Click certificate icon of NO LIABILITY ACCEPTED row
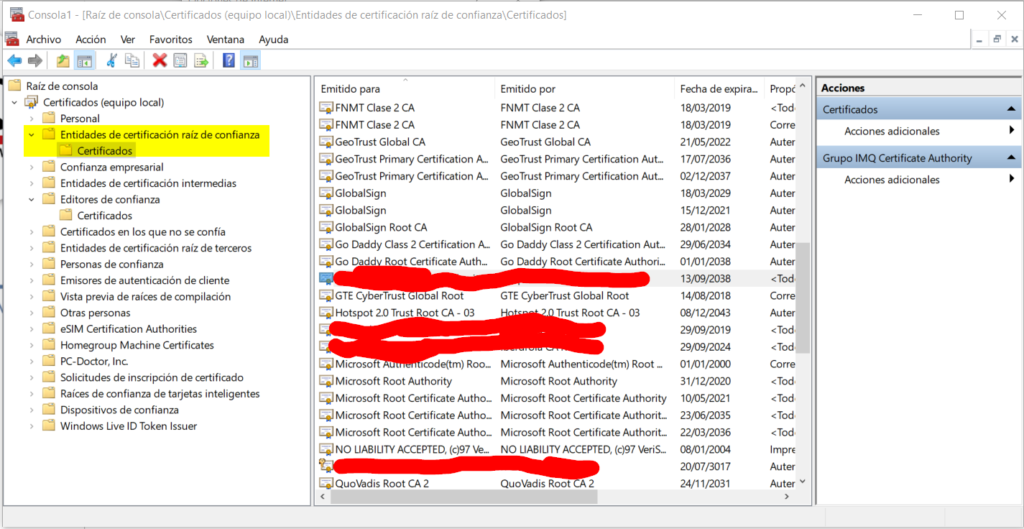This screenshot has width=1024, height=529. [x=326, y=449]
